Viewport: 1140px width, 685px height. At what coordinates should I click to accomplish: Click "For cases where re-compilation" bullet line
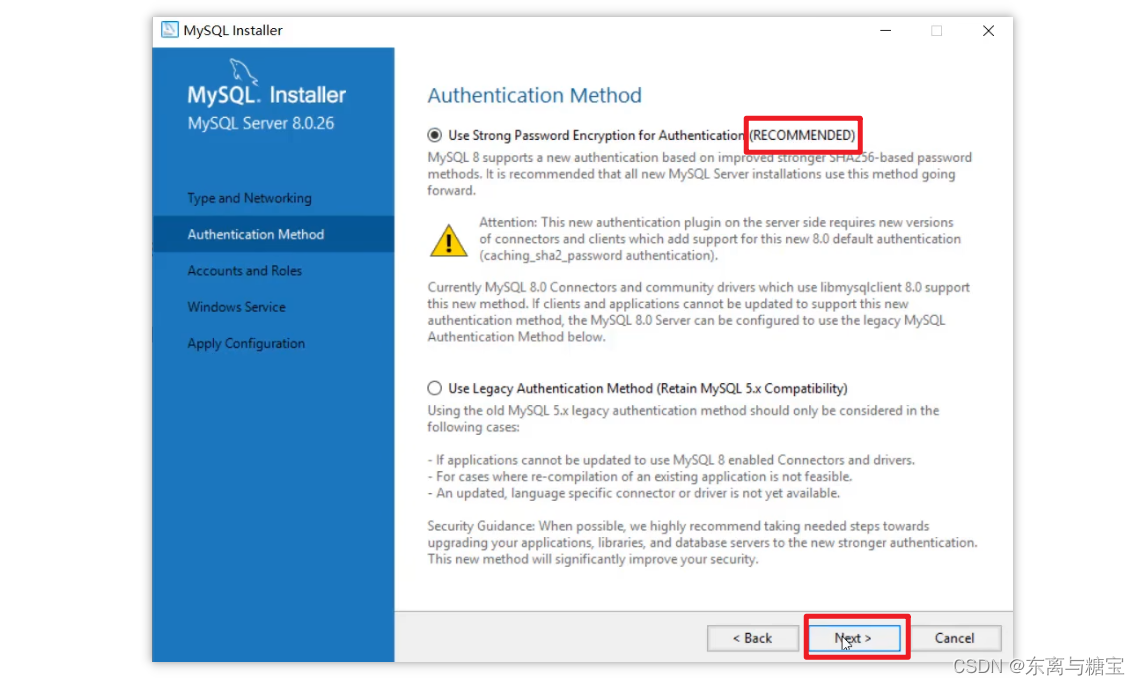640,476
